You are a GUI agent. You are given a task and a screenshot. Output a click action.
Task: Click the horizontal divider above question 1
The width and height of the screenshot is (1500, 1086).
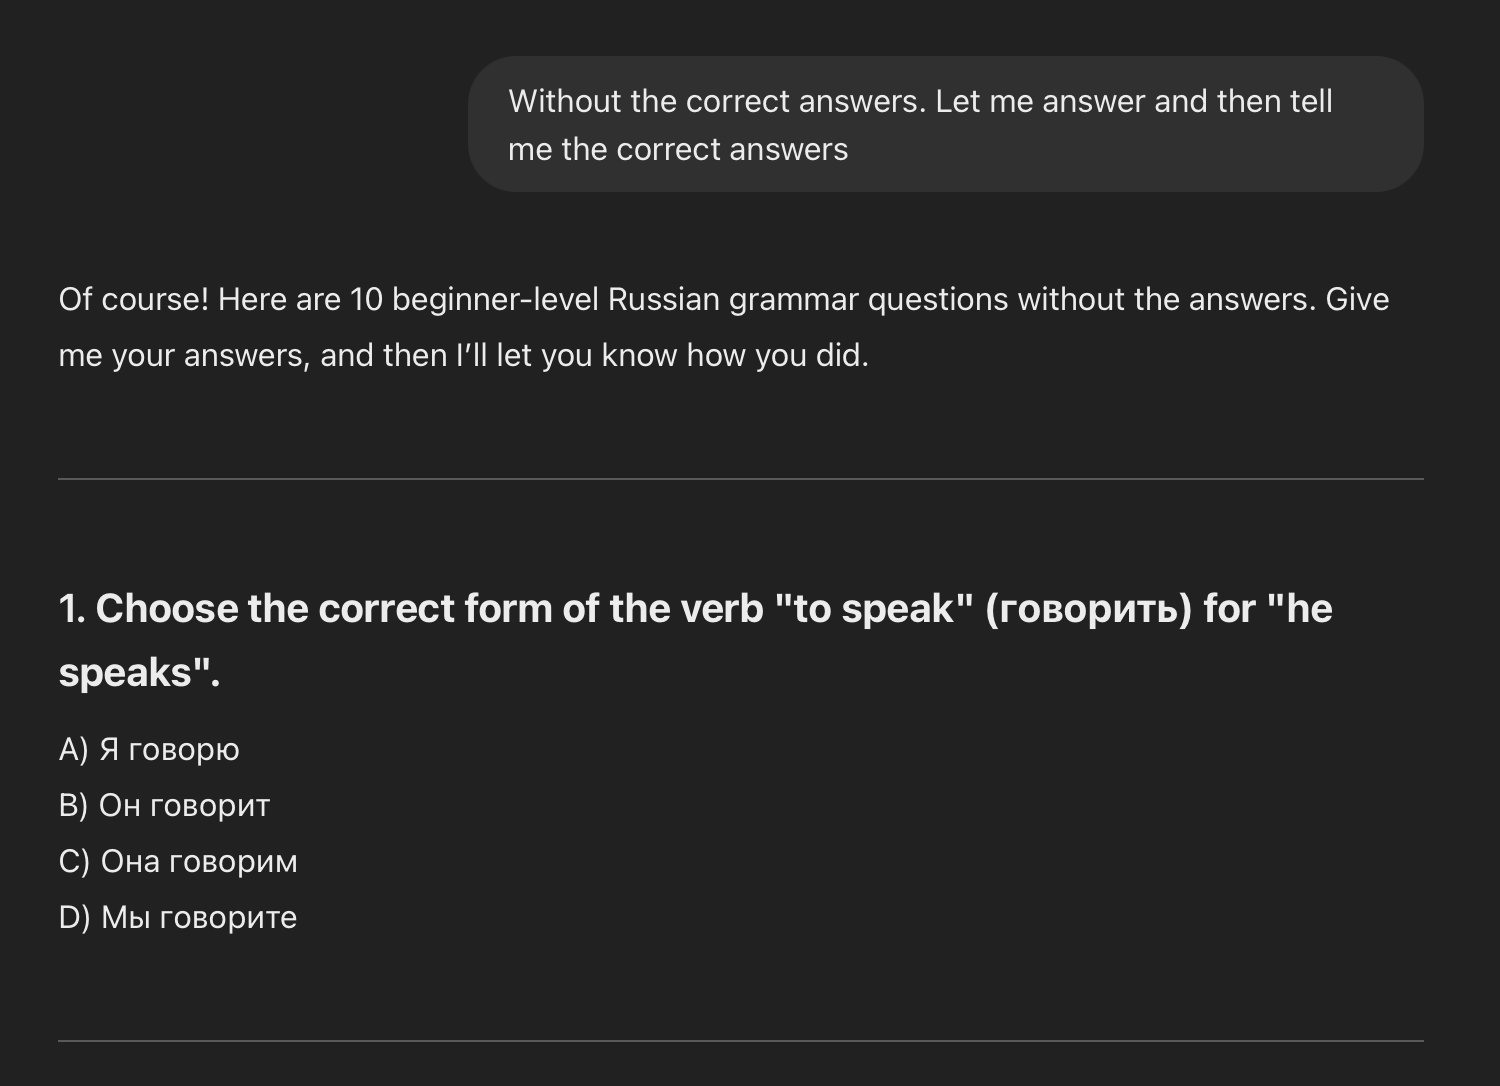point(741,479)
